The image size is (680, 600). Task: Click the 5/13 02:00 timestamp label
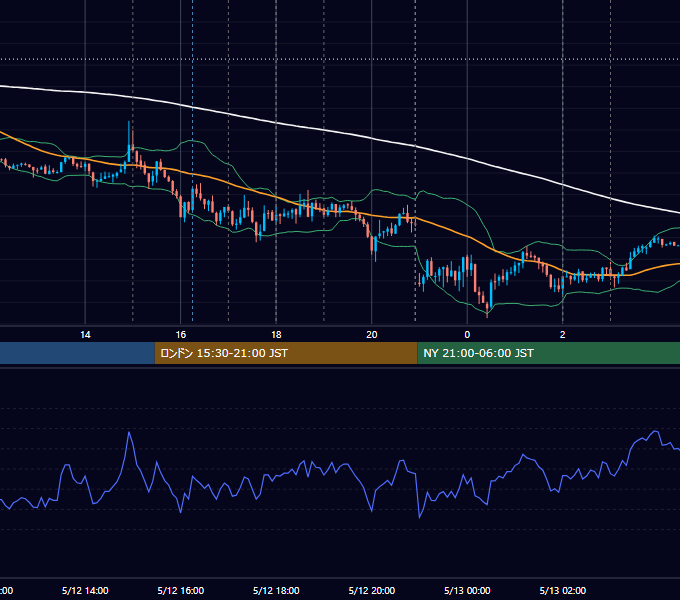pos(562,590)
